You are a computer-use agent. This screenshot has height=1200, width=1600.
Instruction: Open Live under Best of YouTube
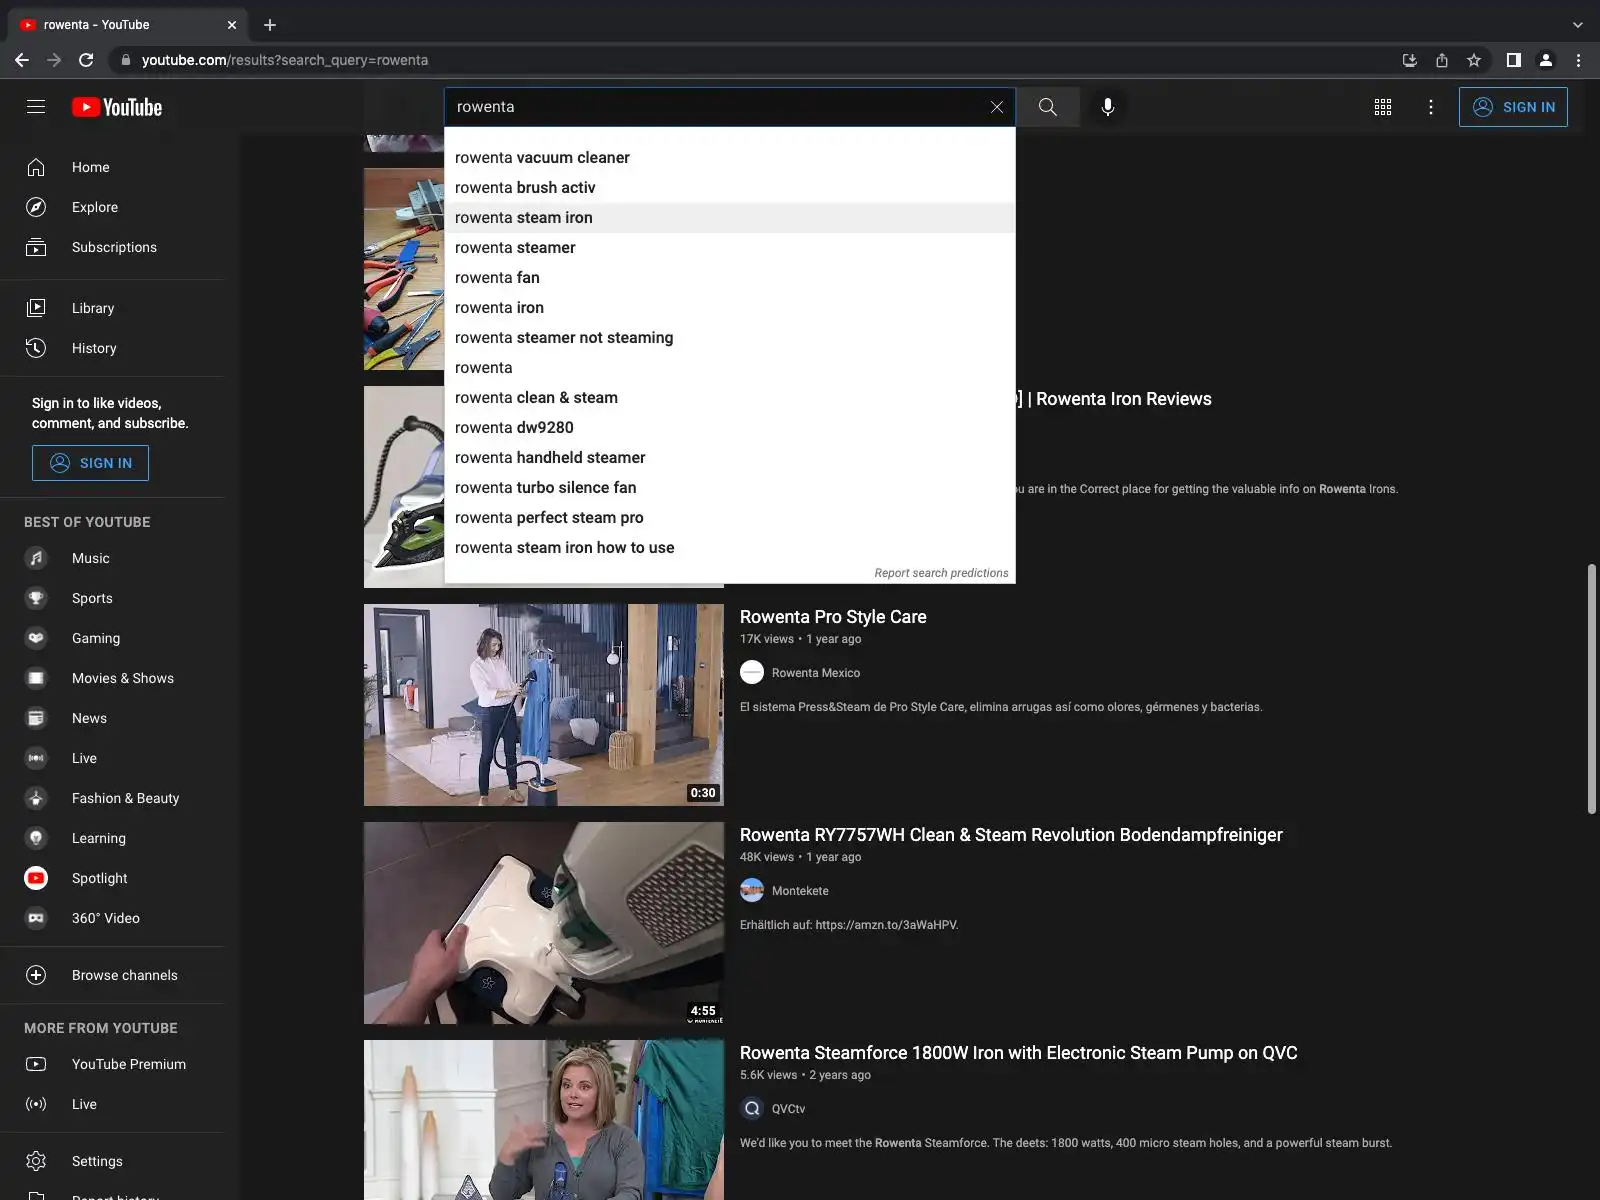coord(112,758)
